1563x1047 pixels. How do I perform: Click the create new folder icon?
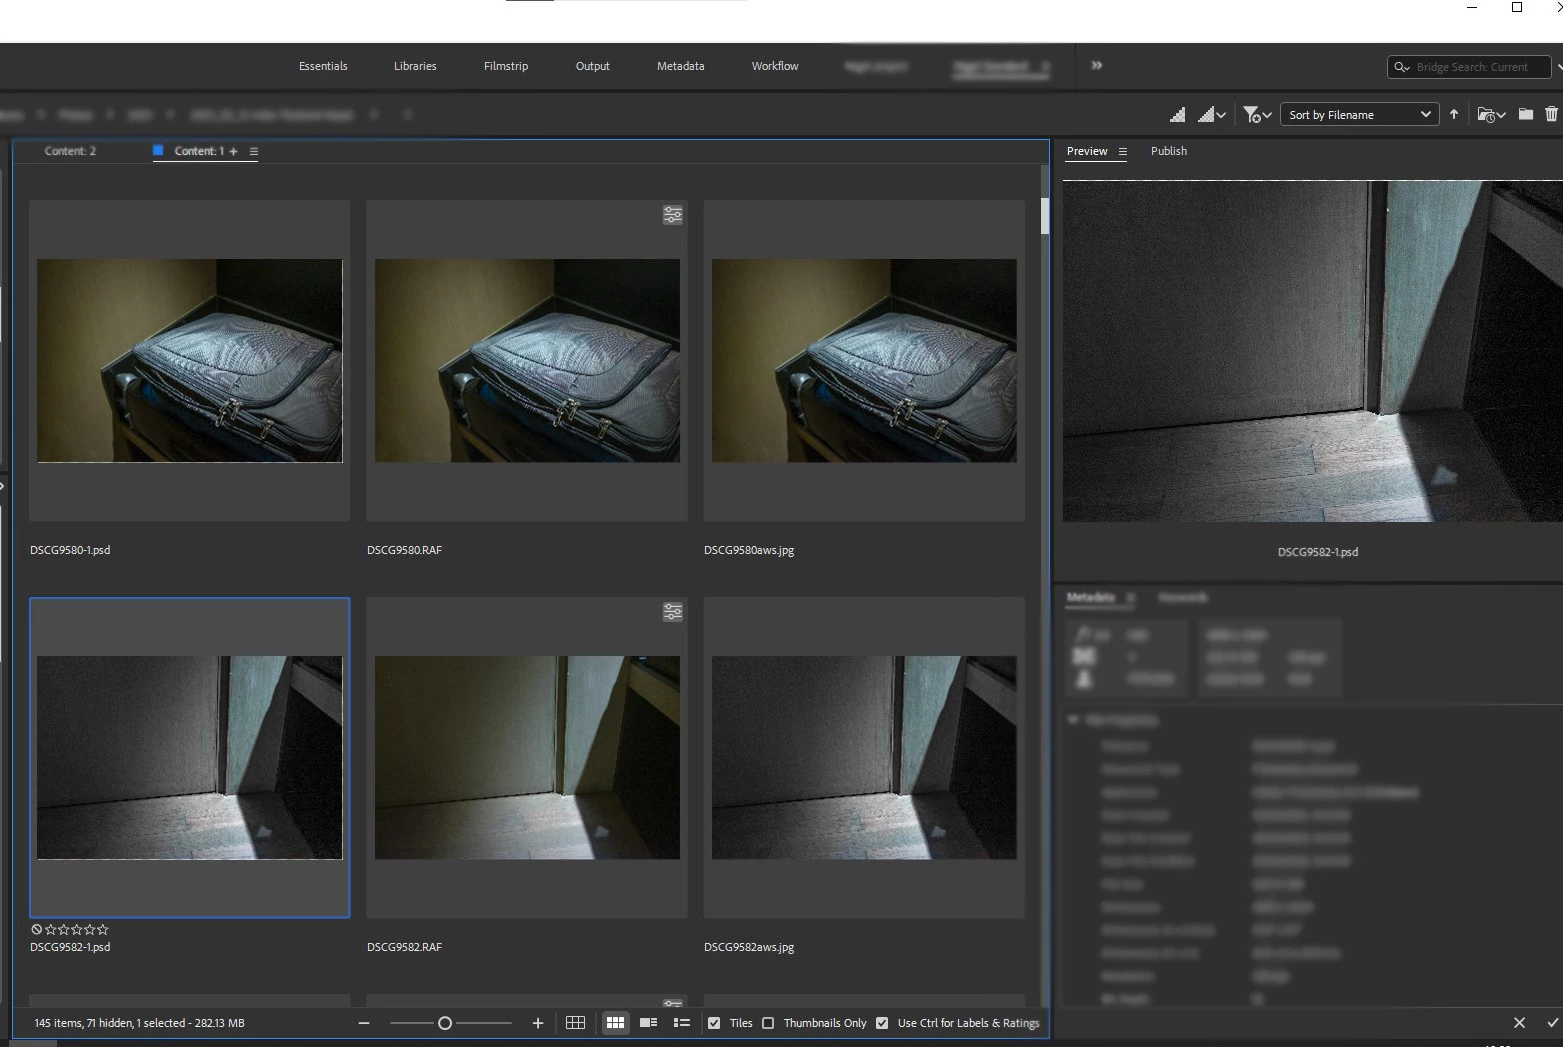point(1525,115)
